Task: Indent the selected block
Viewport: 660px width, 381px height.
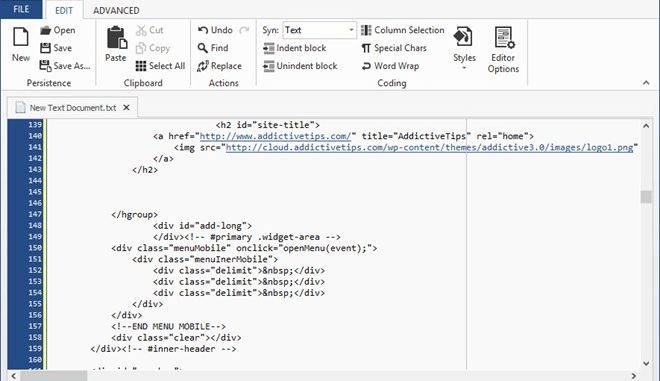Action: click(294, 48)
